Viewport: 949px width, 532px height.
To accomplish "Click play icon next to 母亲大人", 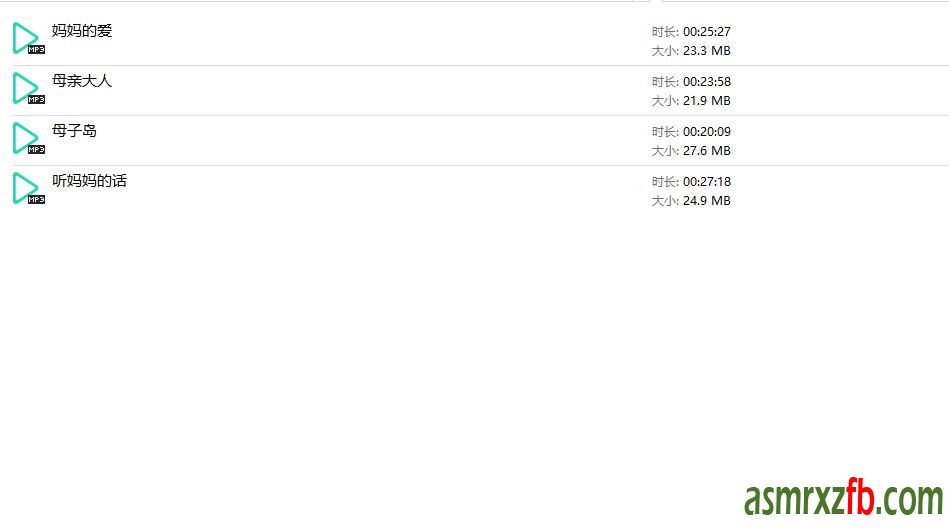I will click(24, 87).
